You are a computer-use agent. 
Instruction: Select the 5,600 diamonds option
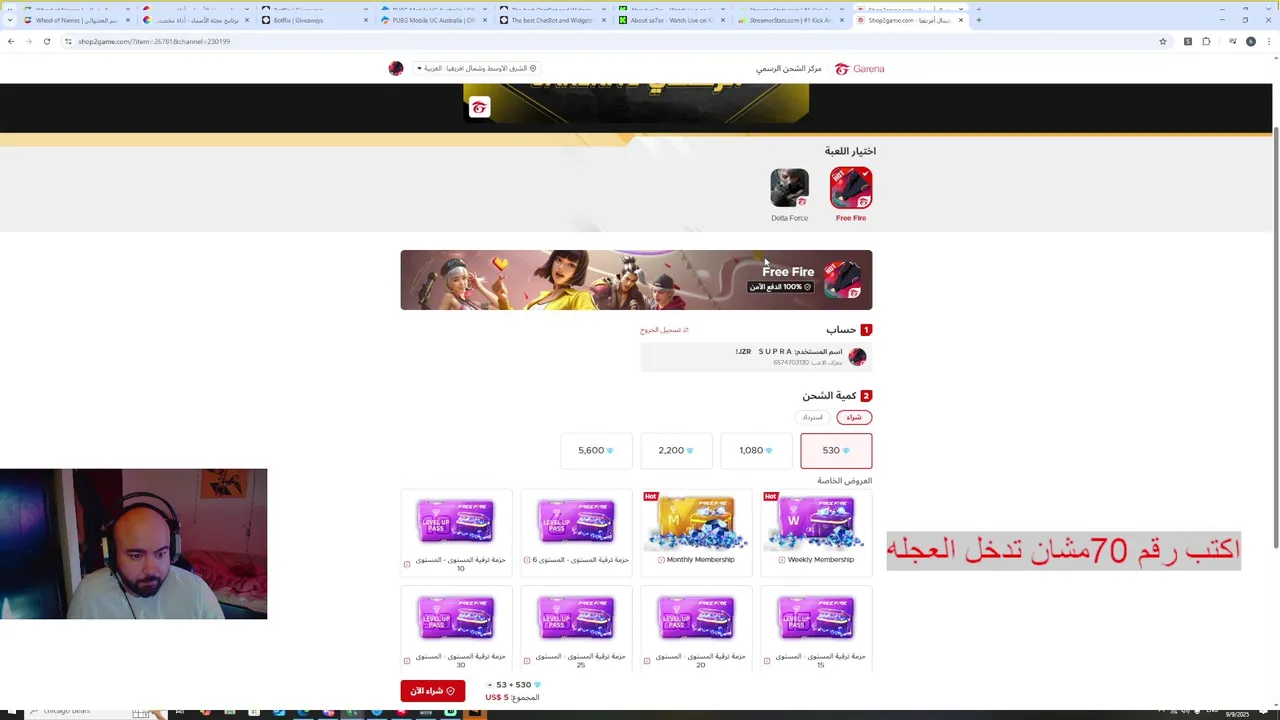596,451
